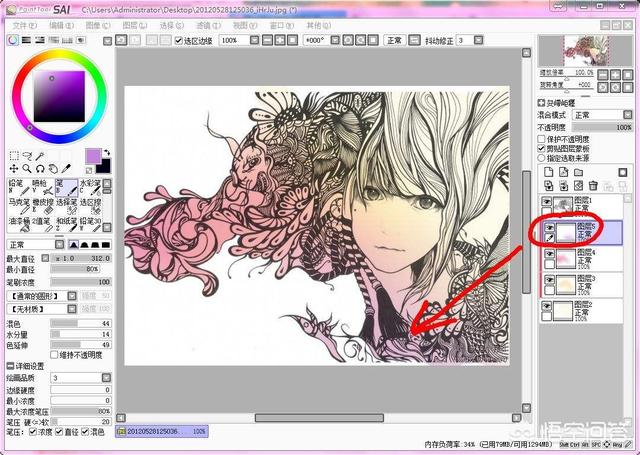This screenshot has height=455, width=640.
Task: Select the lasso selection tool
Action: pos(27,155)
